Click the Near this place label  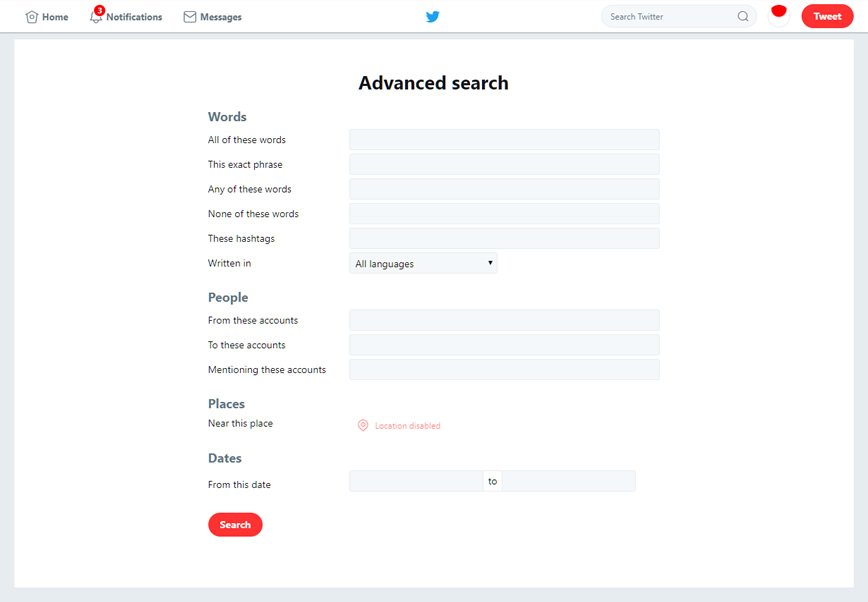coord(240,424)
